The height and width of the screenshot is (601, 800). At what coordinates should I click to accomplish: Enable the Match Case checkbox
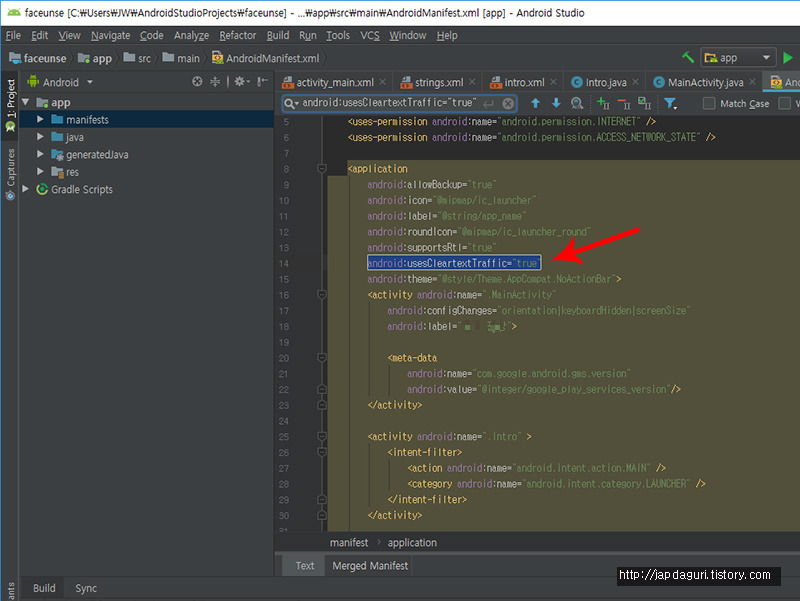pyautogui.click(x=709, y=103)
